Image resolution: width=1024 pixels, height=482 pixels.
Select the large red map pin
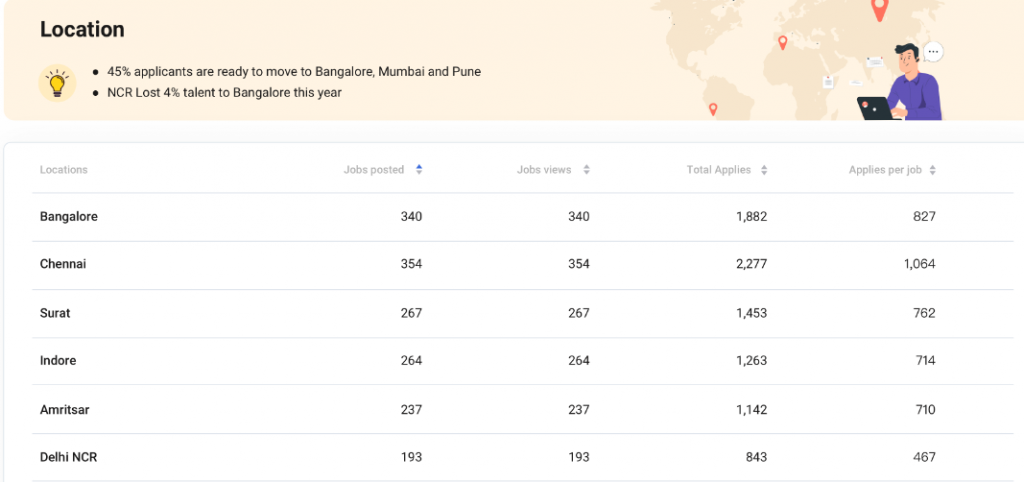click(880, 8)
